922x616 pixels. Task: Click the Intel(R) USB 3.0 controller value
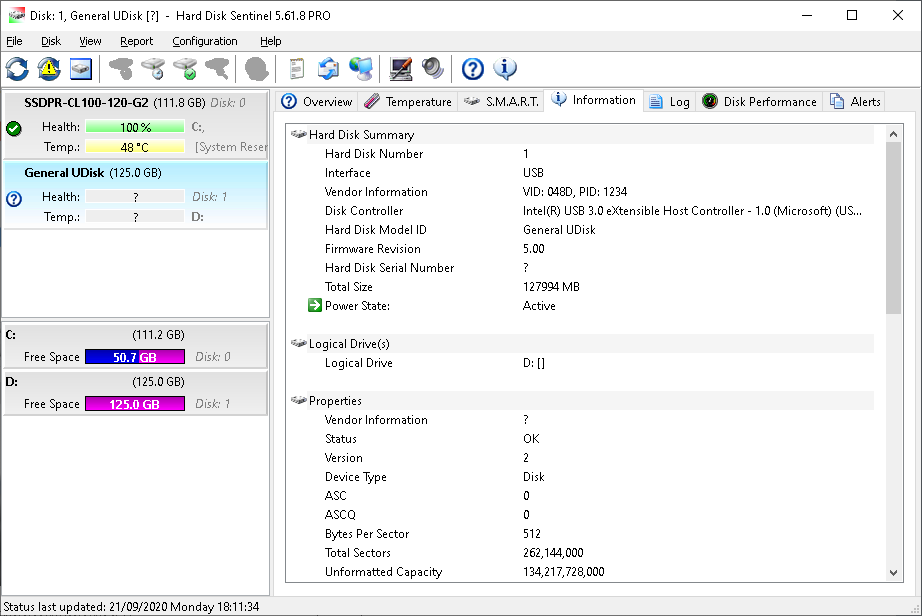click(692, 210)
